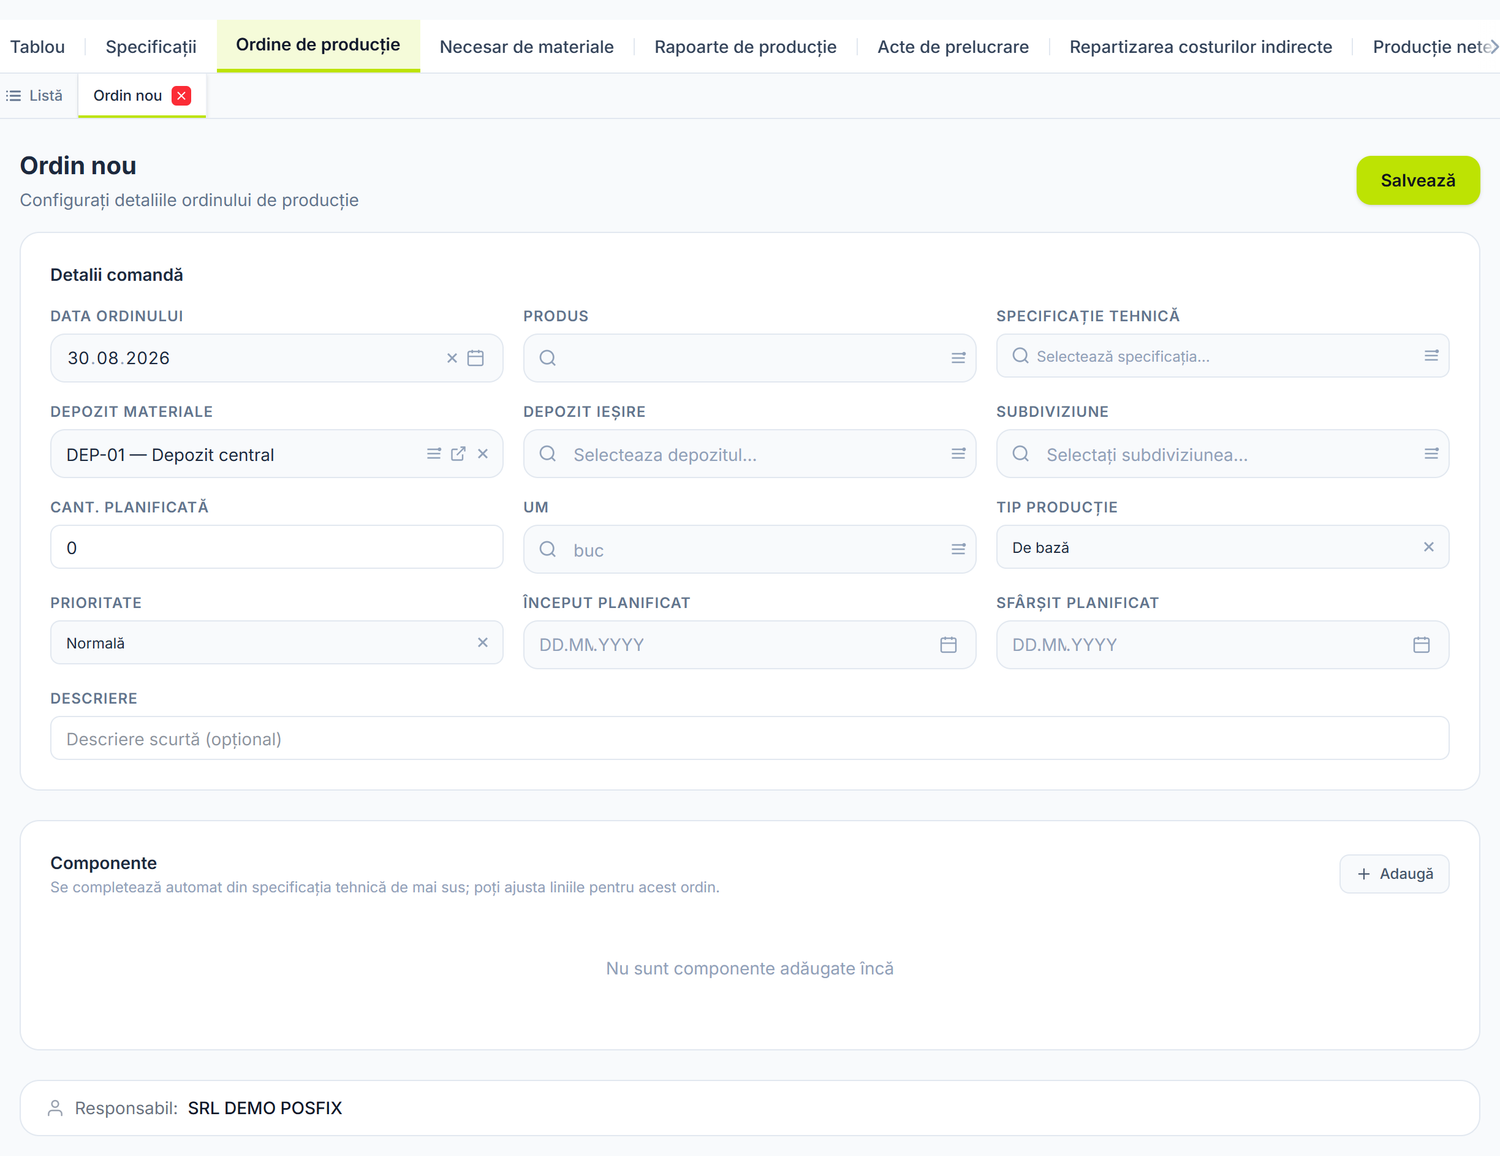The height and width of the screenshot is (1156, 1500).
Task: Open list icon in Produs field
Action: (958, 358)
